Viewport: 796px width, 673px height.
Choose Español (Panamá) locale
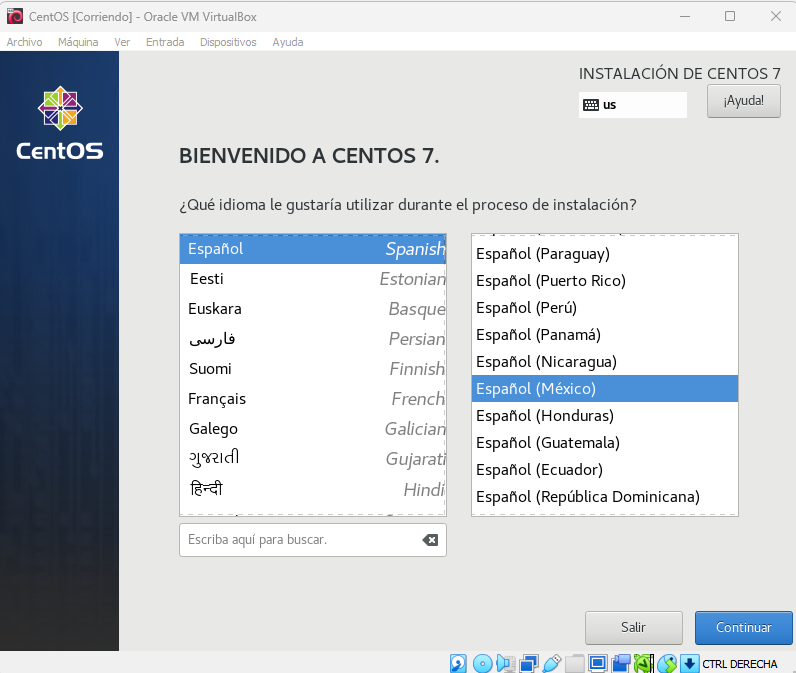pos(605,335)
